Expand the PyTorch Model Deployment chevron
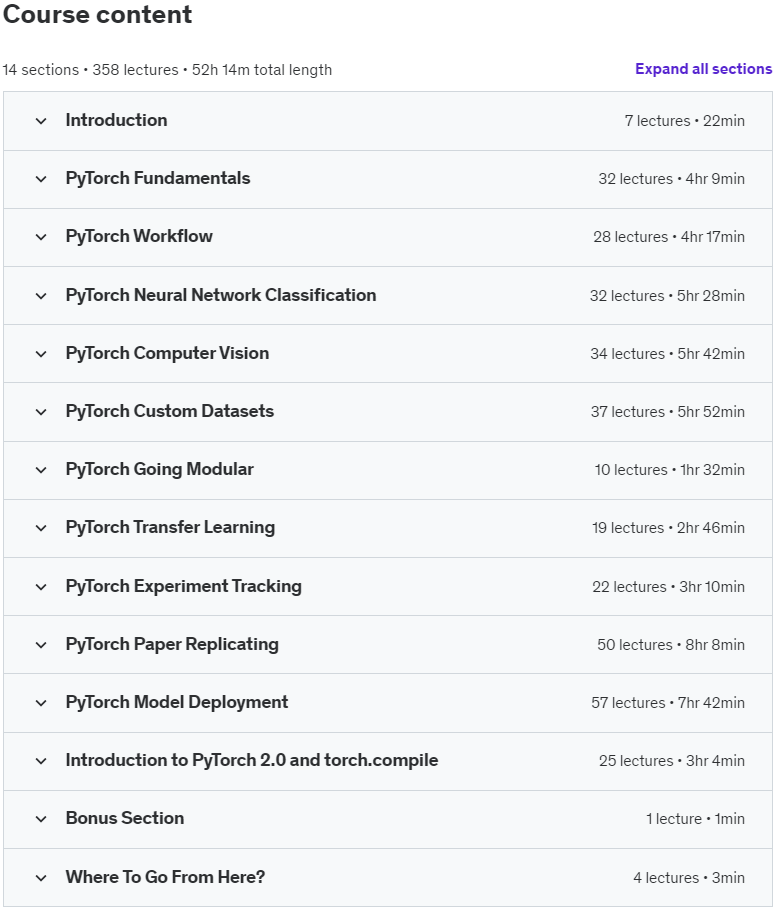Viewport: 775px width, 909px height. coord(41,703)
